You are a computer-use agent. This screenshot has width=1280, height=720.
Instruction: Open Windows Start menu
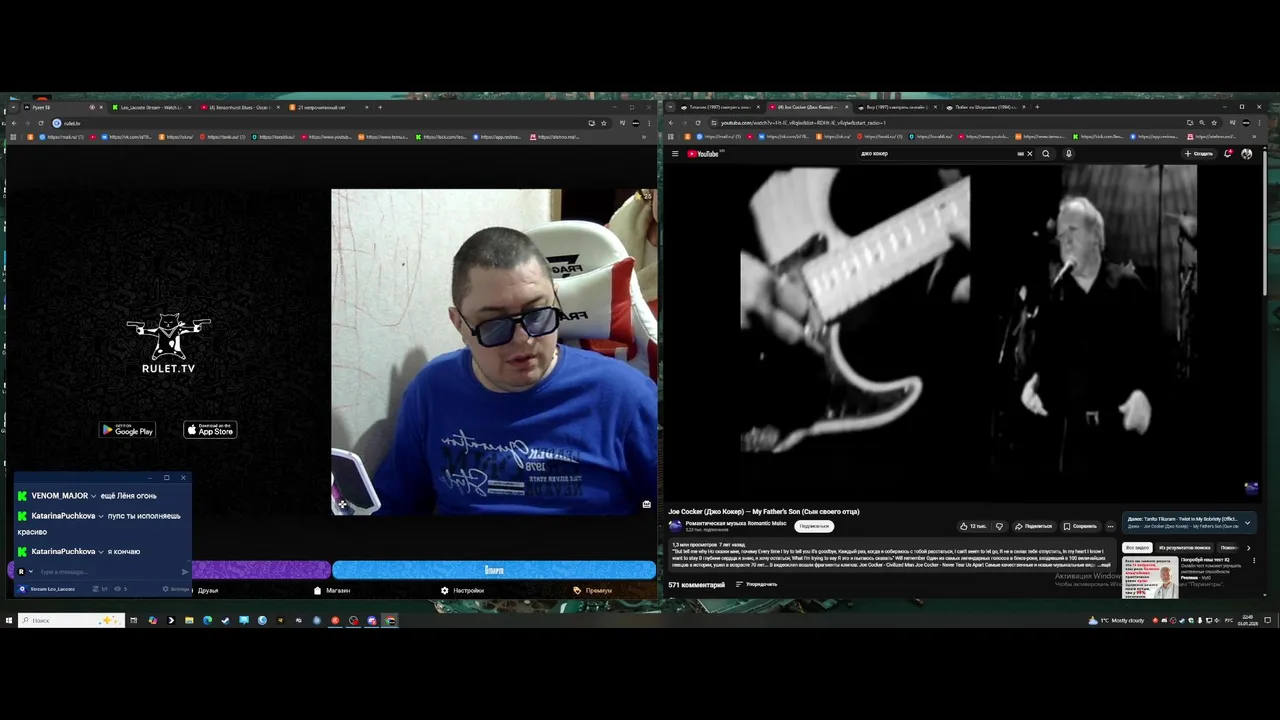pyautogui.click(x=8, y=621)
